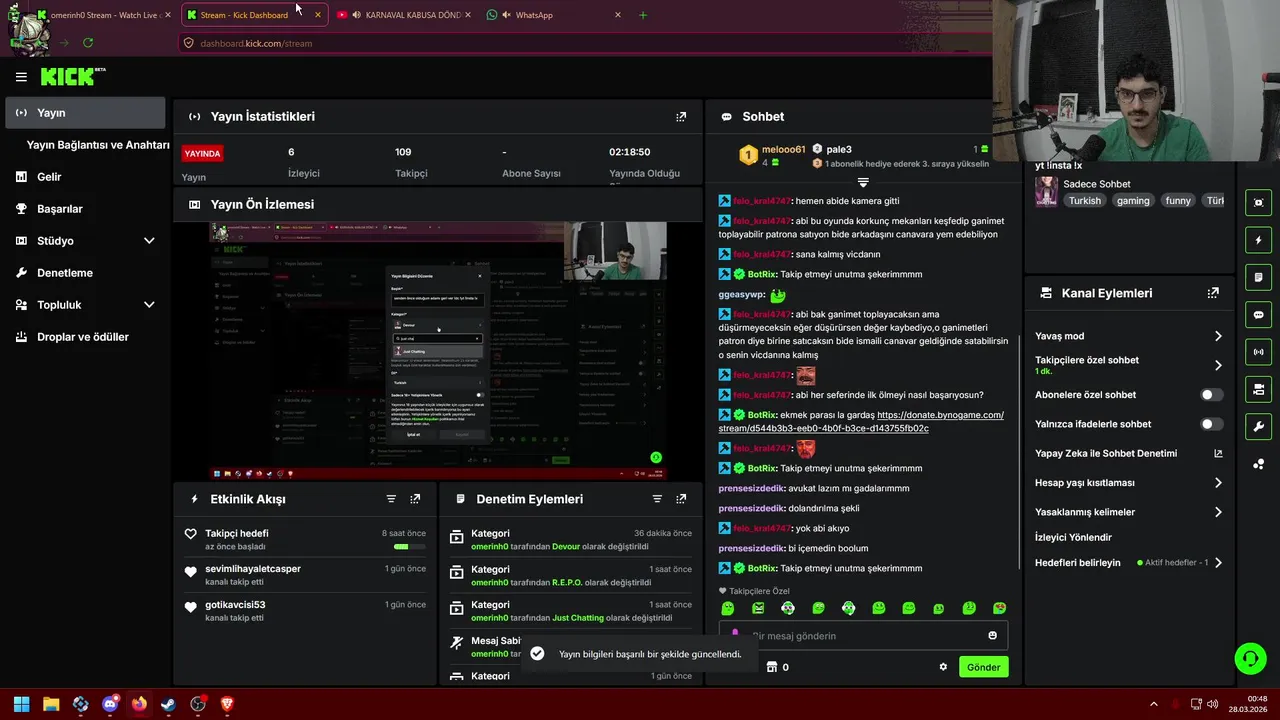Viewport: 1280px width, 720px height.
Task: Focus the Bir mesaj gönderin input
Action: (x=865, y=636)
